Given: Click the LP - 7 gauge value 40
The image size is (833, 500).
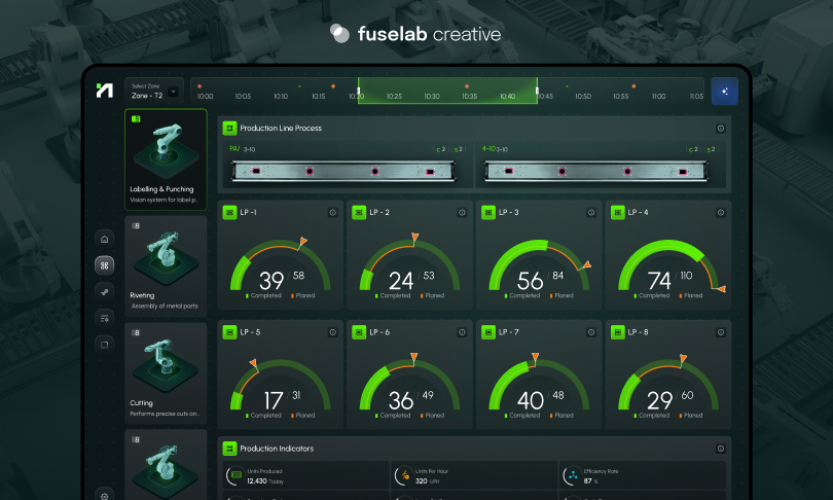Looking at the screenshot, I should [530, 400].
